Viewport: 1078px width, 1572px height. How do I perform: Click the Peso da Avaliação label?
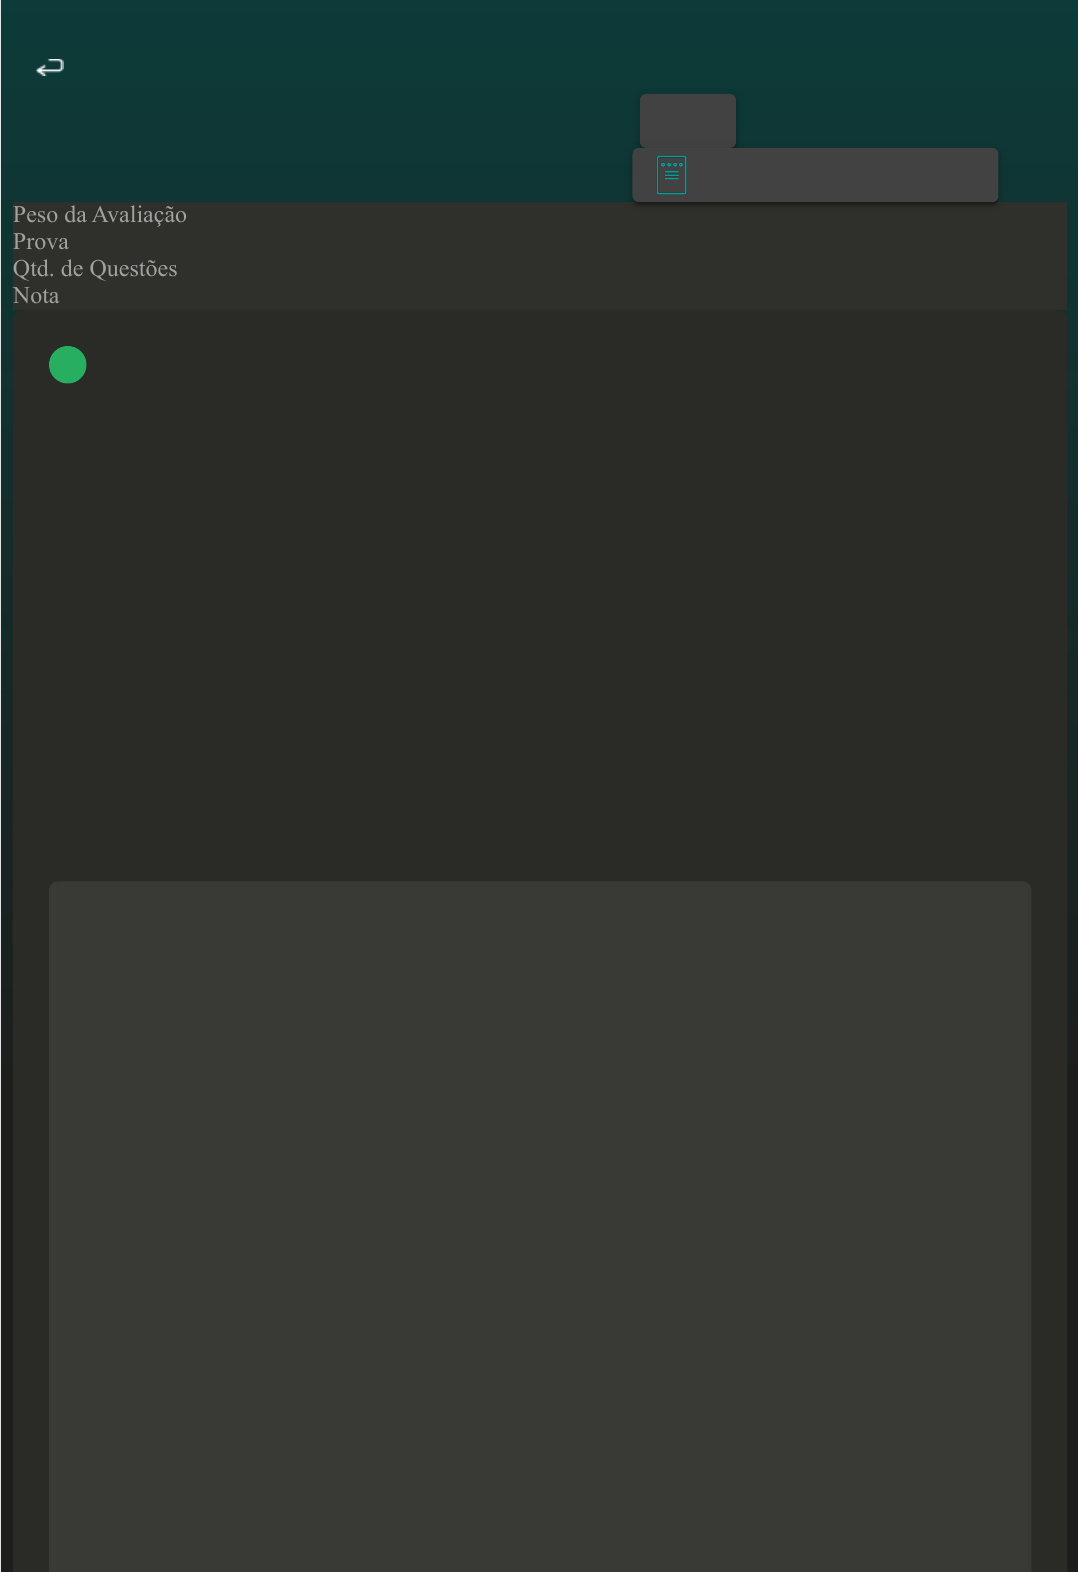(100, 215)
